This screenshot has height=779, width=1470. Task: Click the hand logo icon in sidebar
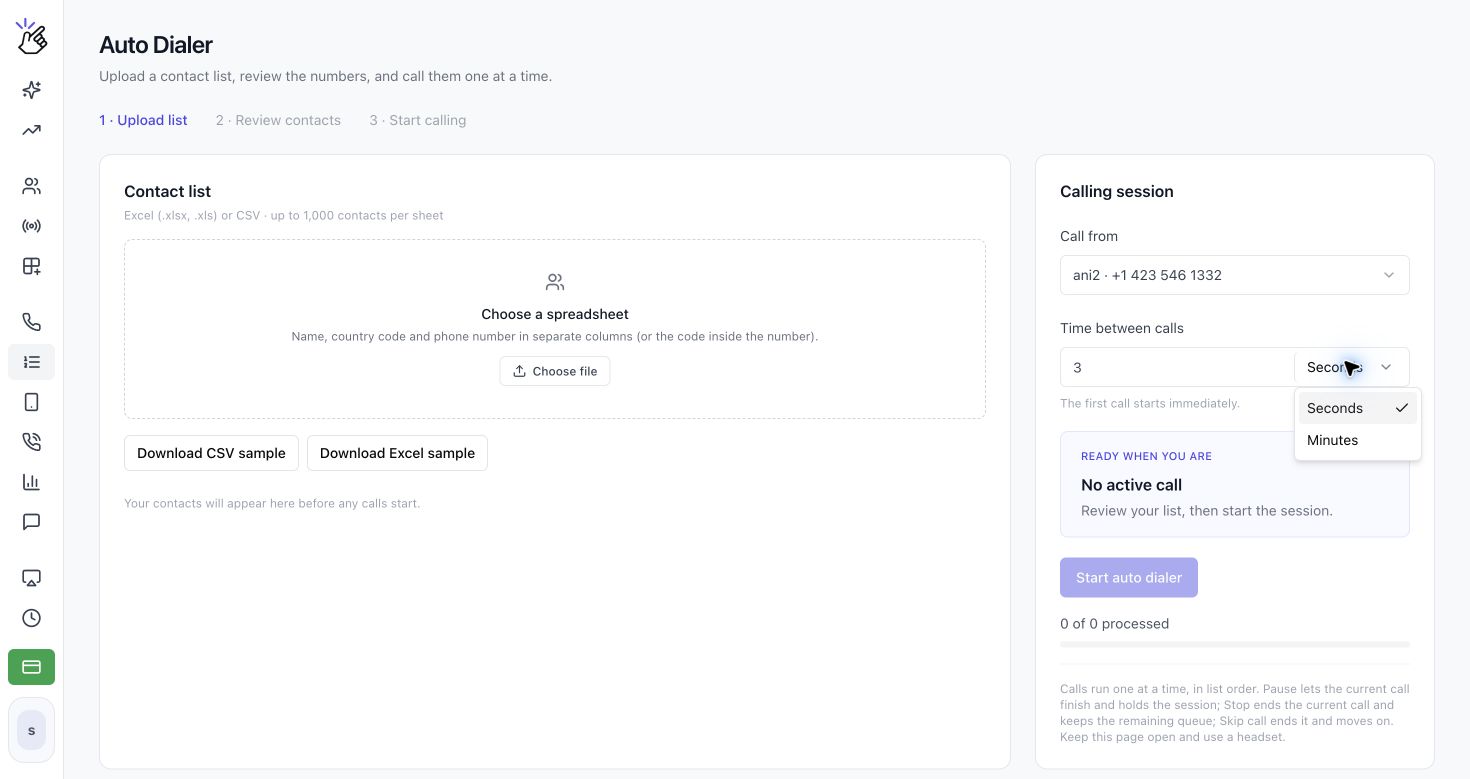31,37
